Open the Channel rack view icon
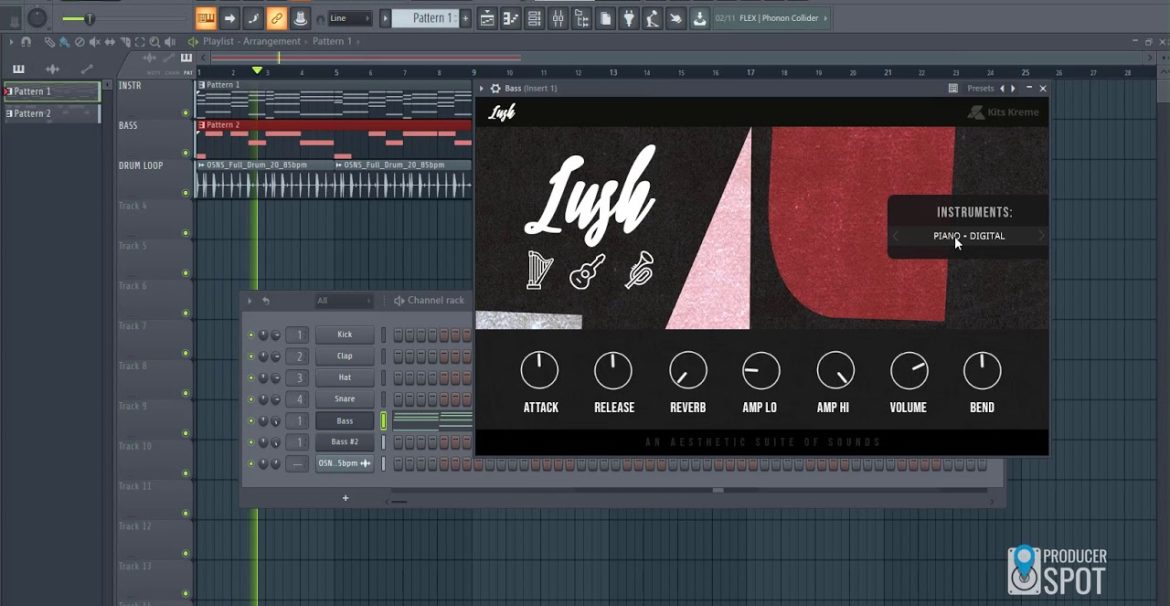Viewport: 1170px width, 606px height. click(x=534, y=19)
